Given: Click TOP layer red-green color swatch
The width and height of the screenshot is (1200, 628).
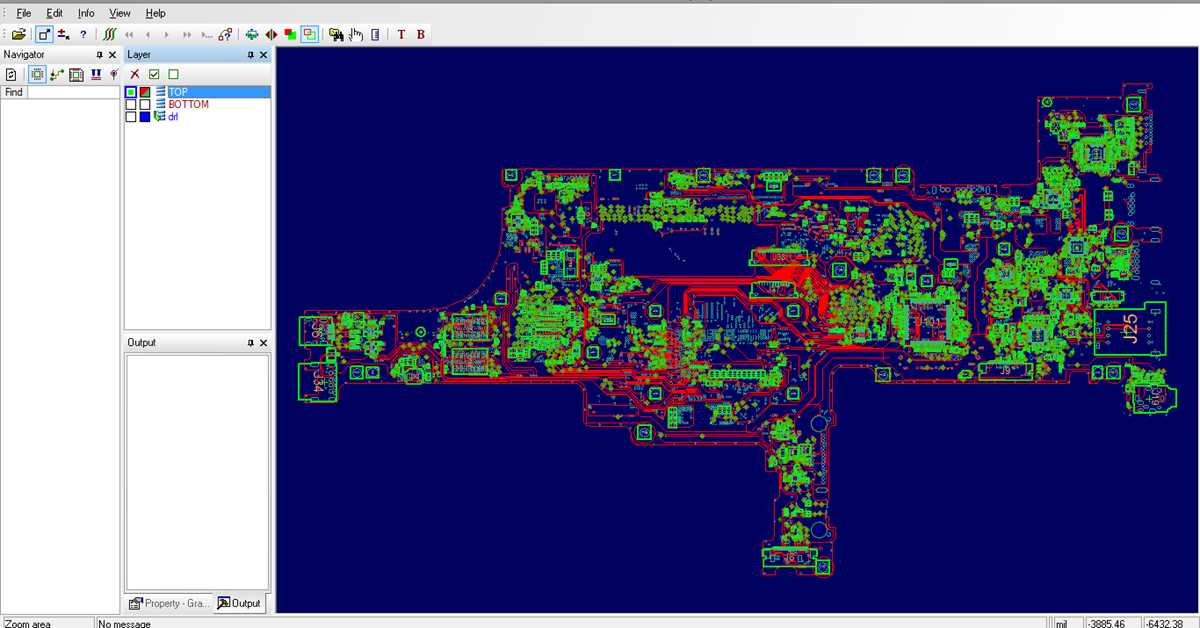Looking at the screenshot, I should point(145,92).
